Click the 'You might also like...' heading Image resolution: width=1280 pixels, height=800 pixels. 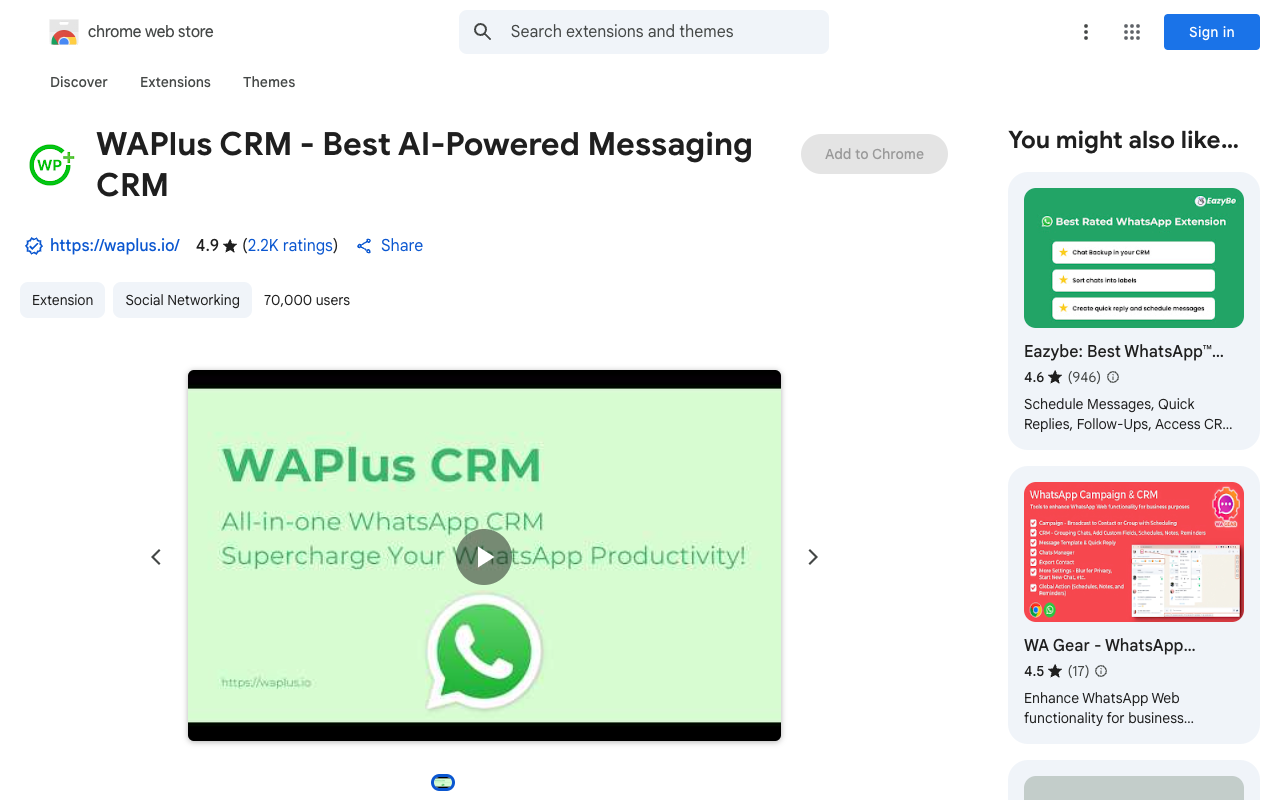click(1123, 140)
